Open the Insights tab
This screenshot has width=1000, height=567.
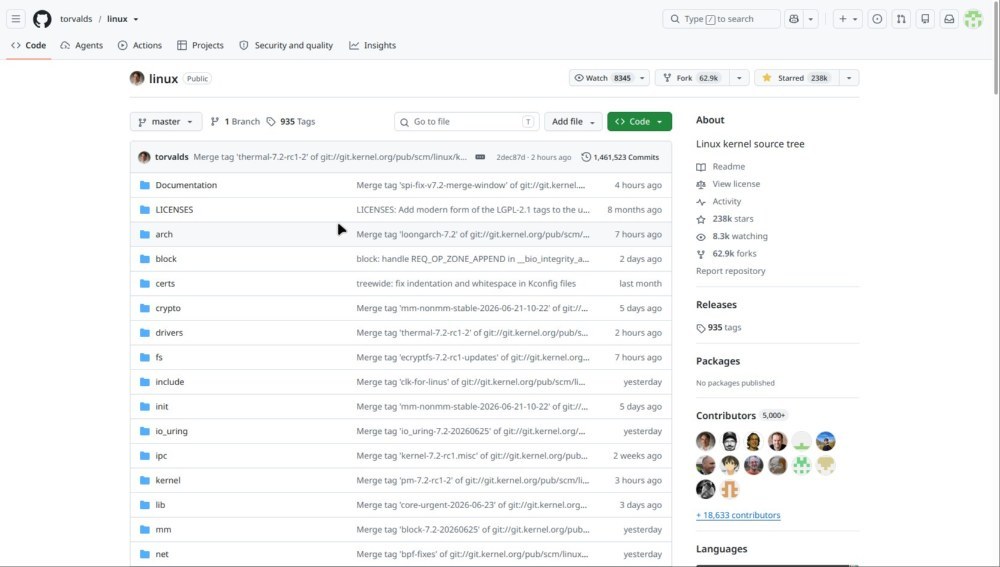click(x=372, y=45)
